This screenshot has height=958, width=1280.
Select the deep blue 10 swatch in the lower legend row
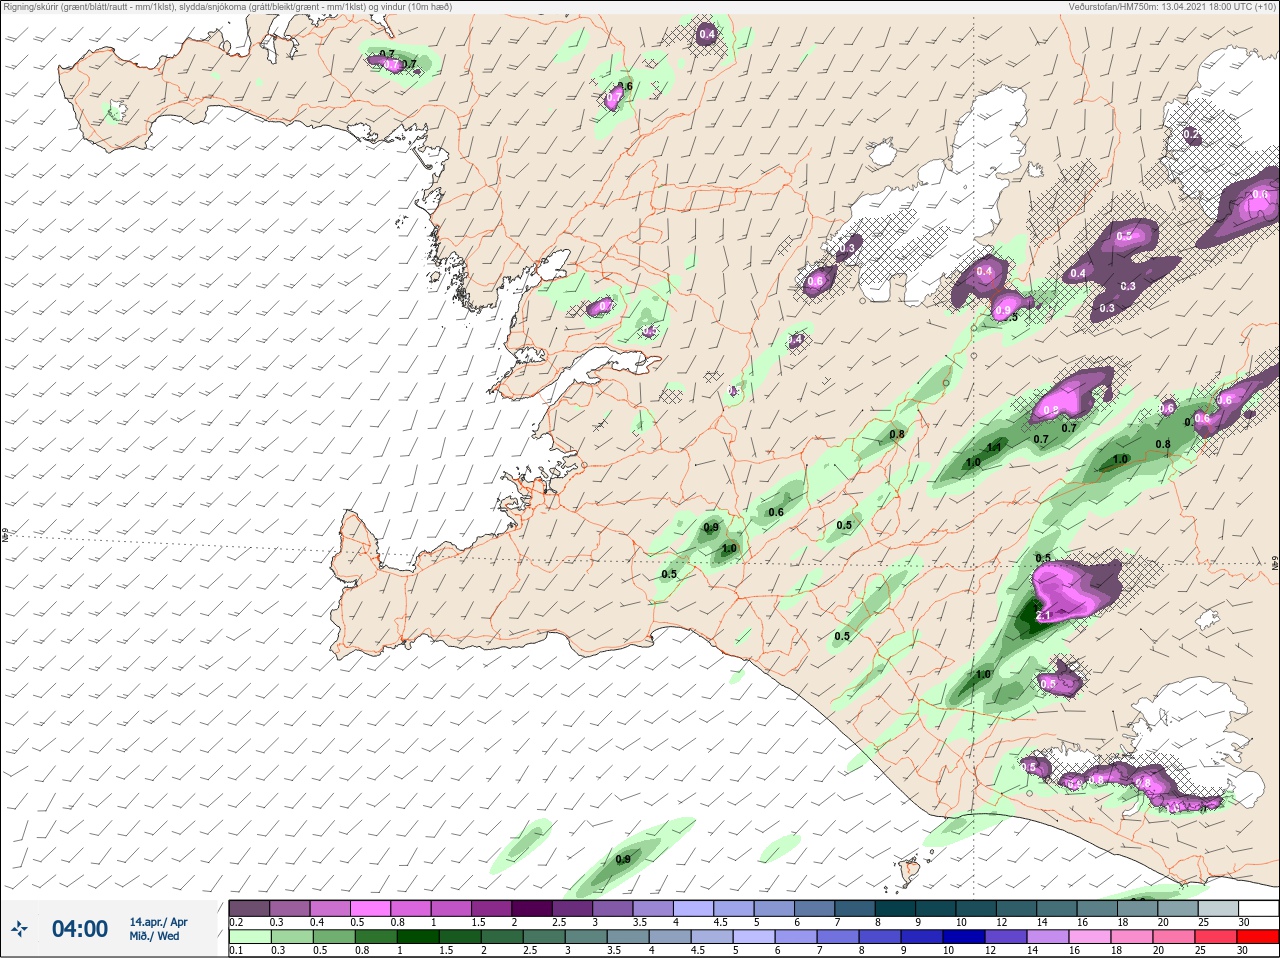tap(963, 936)
